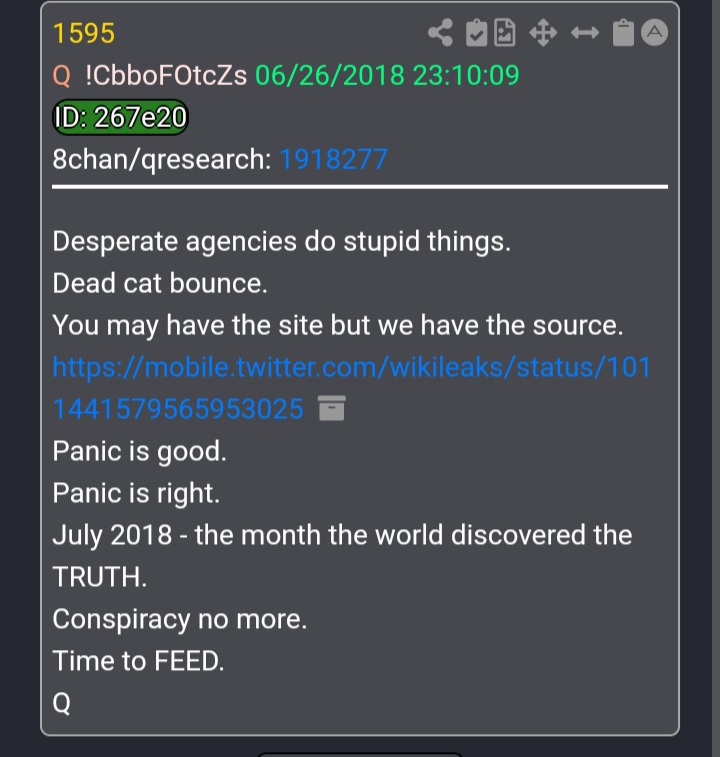Click the tripcode !CbboFOtcZs

pos(166,75)
